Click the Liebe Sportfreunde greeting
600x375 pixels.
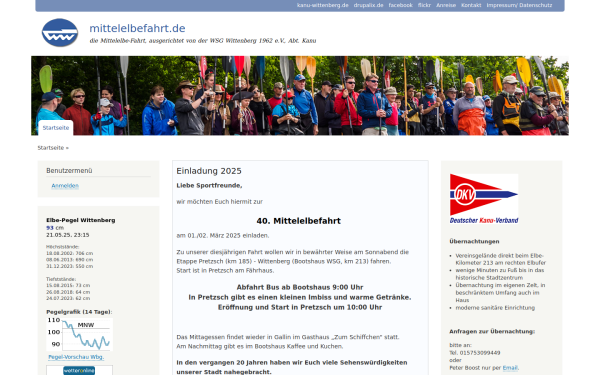[x=209, y=186]
